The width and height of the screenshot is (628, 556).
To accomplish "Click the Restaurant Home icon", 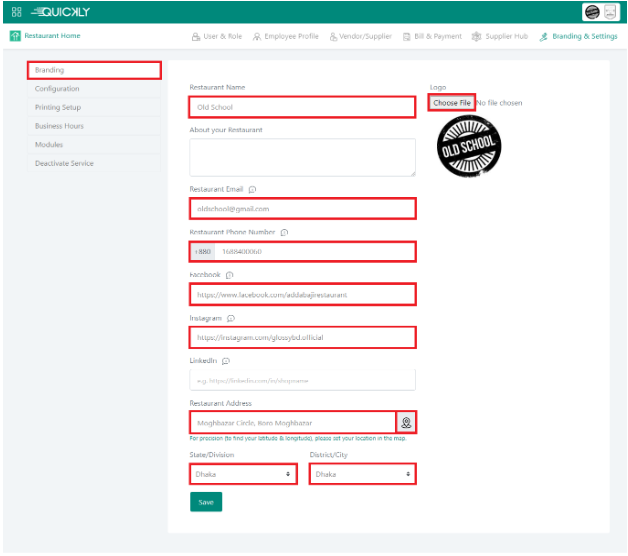I will pyautogui.click(x=15, y=36).
